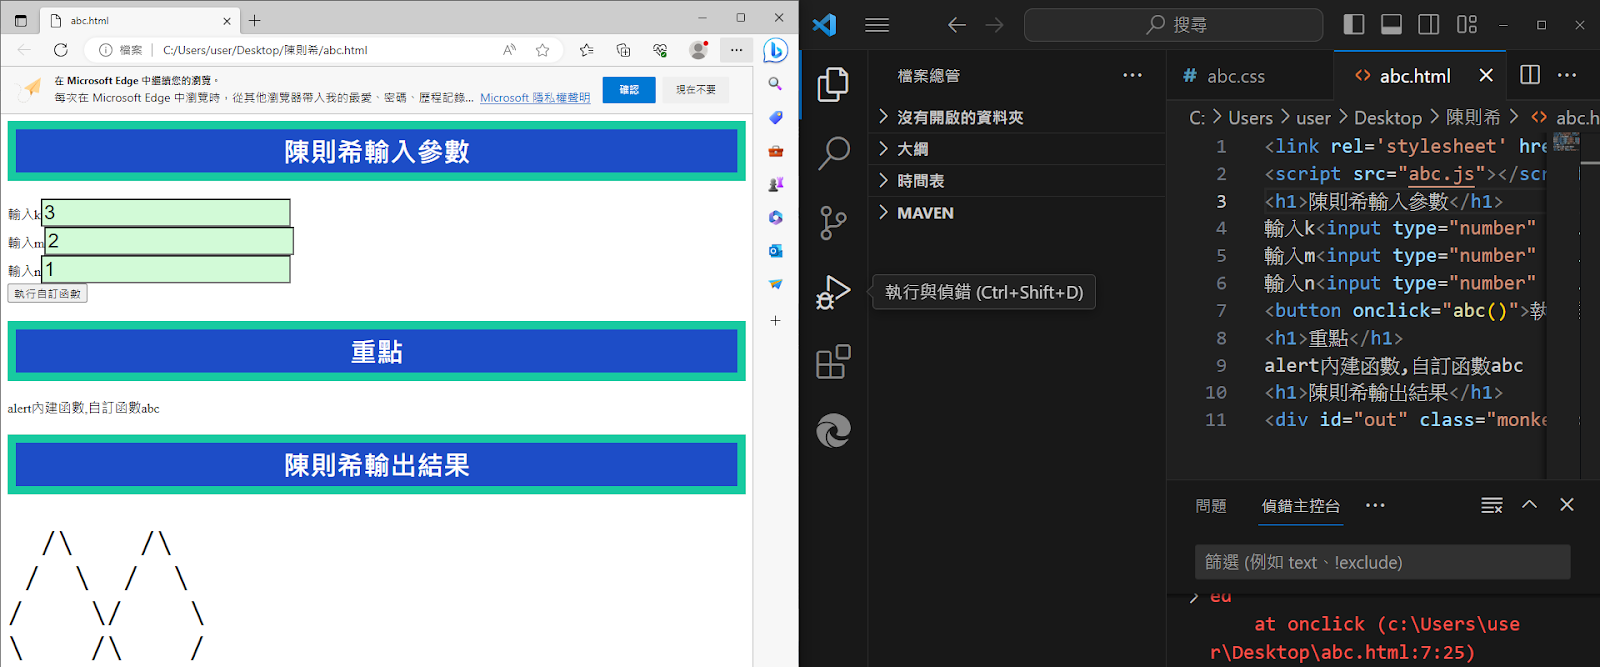
Task: Toggle the VS Code bottom panel visibility
Action: (x=1391, y=25)
